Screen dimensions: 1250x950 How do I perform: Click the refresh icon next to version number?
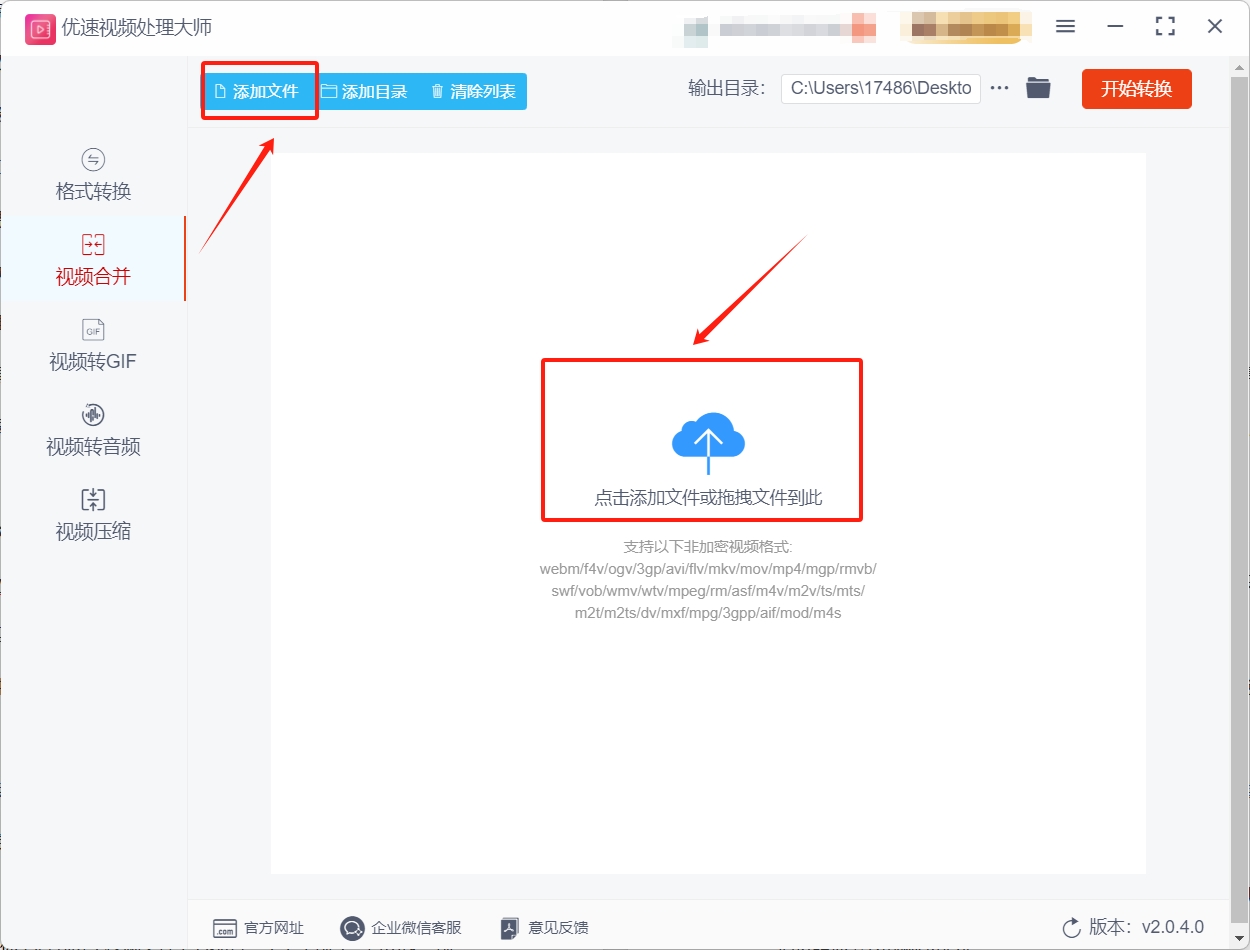coord(1070,927)
